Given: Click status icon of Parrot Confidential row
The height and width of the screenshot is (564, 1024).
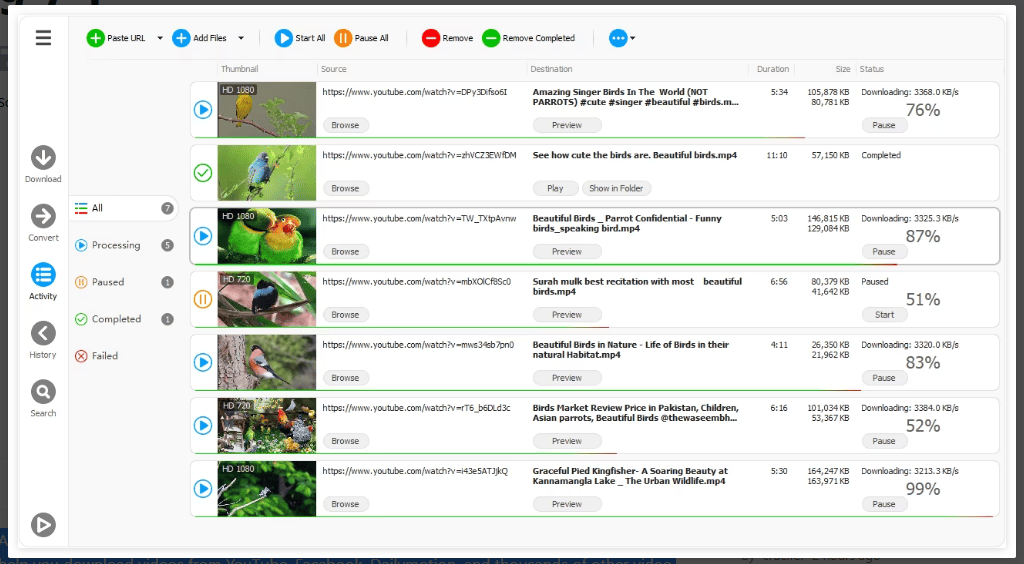Looking at the screenshot, I should (x=203, y=236).
